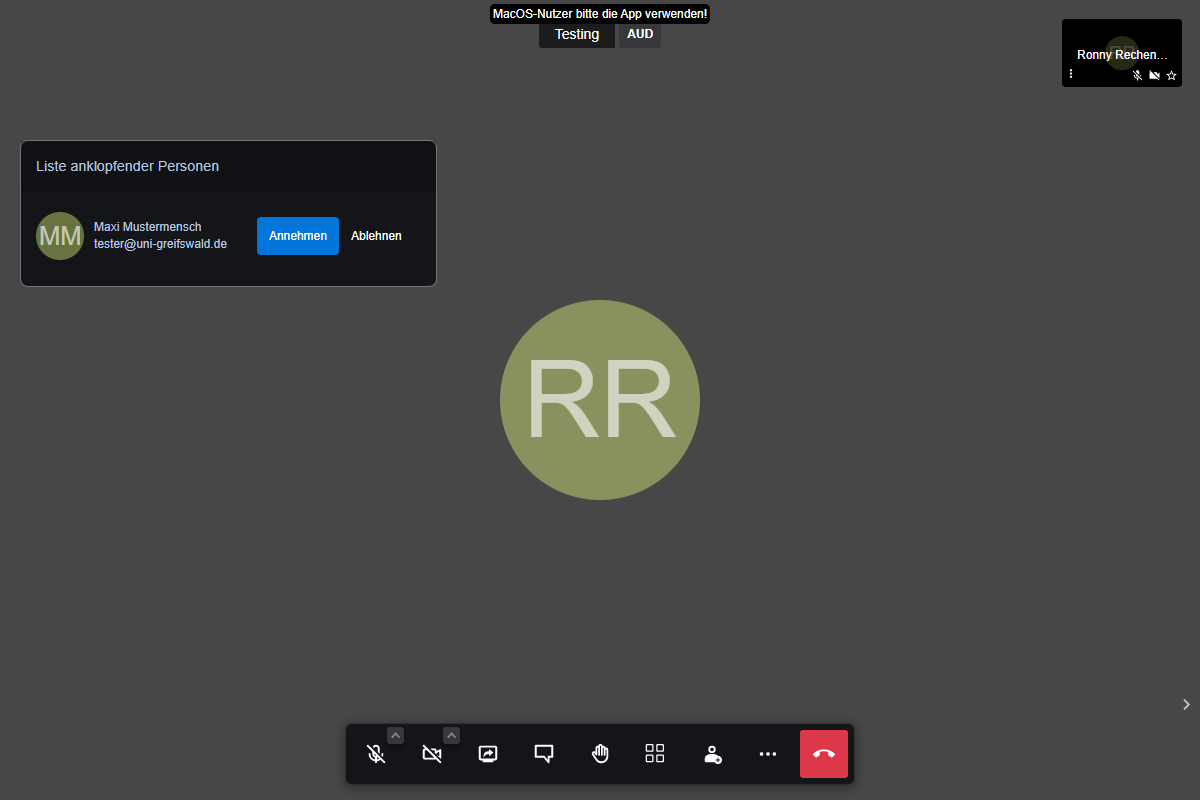Click the Testing conference name label

[577, 35]
